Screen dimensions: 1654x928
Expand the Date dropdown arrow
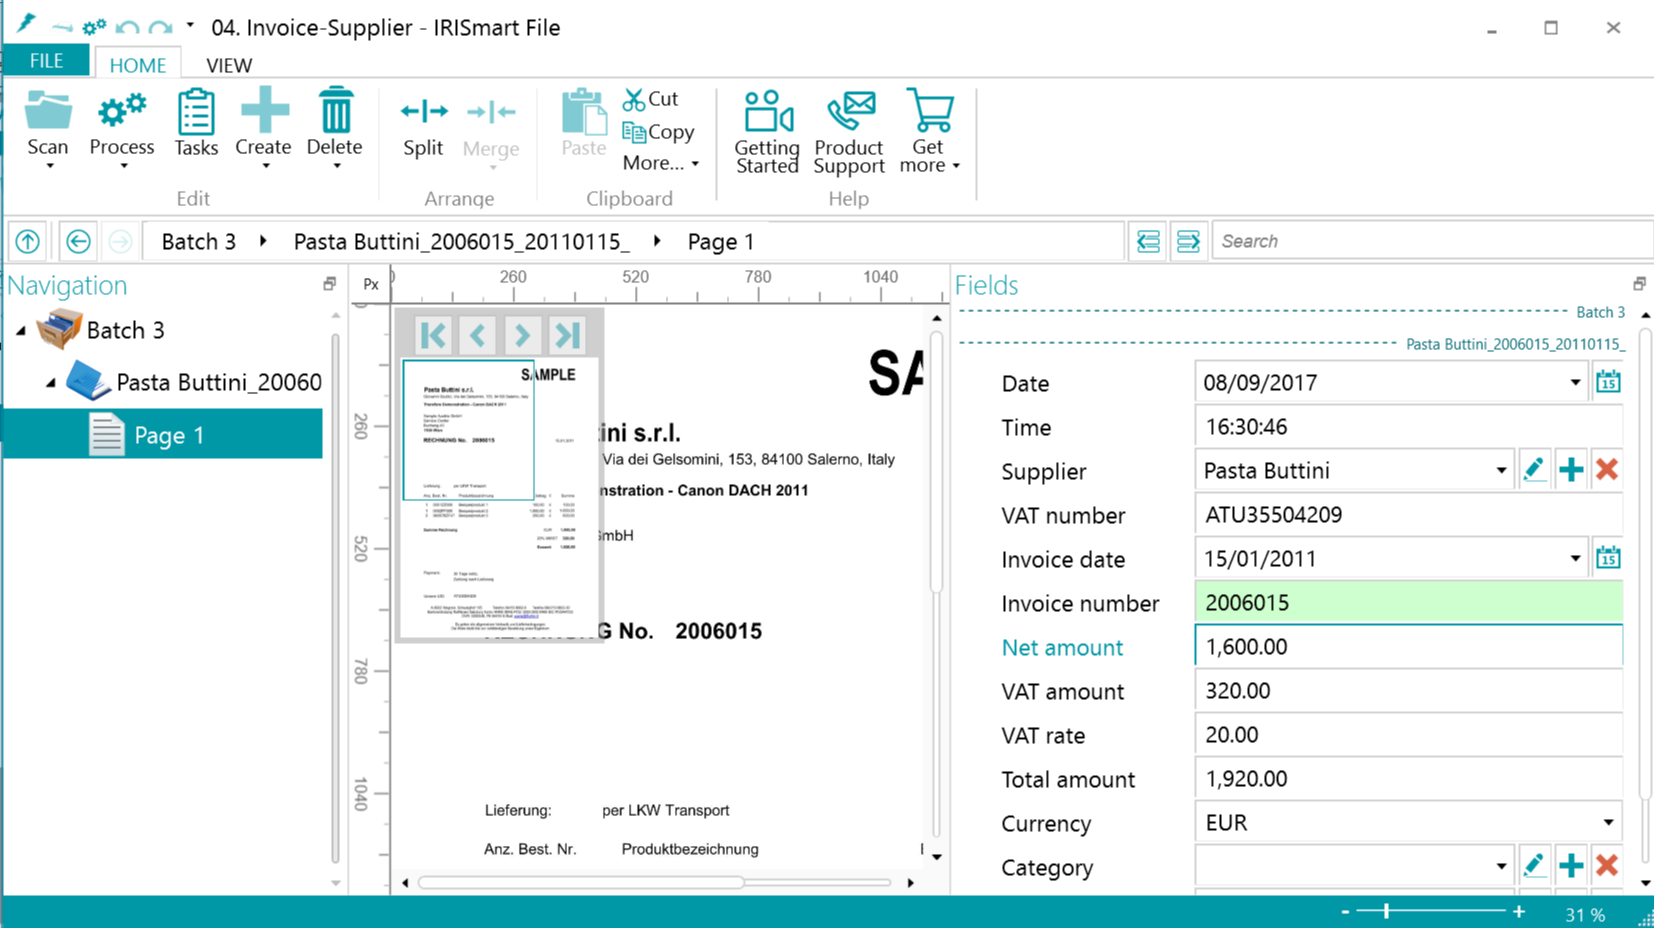coord(1575,383)
